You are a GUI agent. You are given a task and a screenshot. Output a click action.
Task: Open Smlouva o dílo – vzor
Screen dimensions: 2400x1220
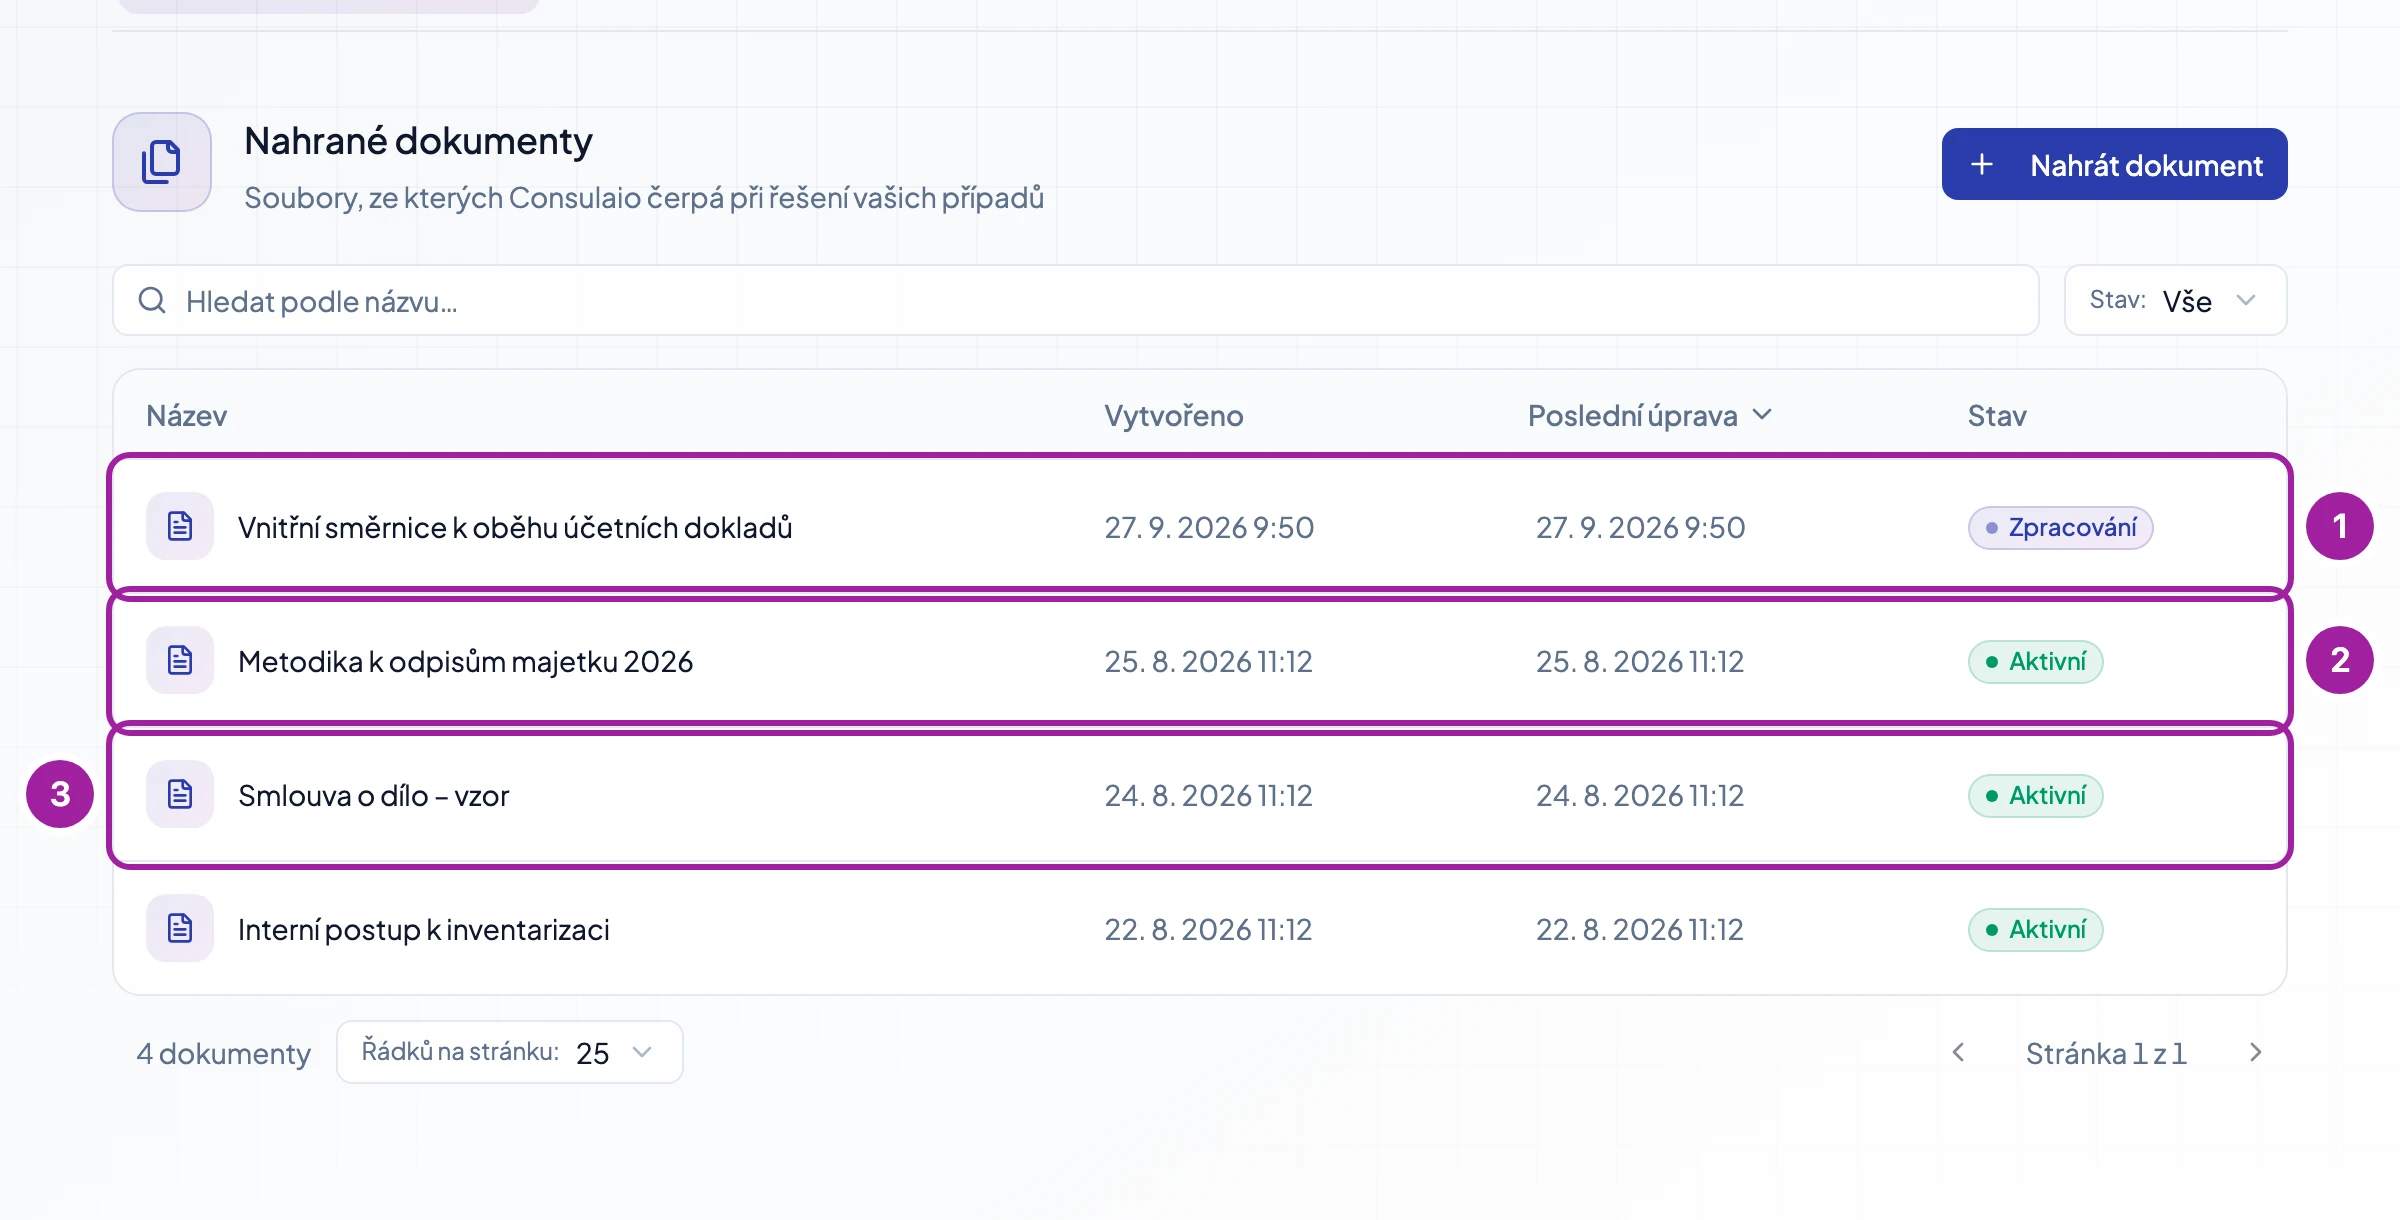(374, 795)
